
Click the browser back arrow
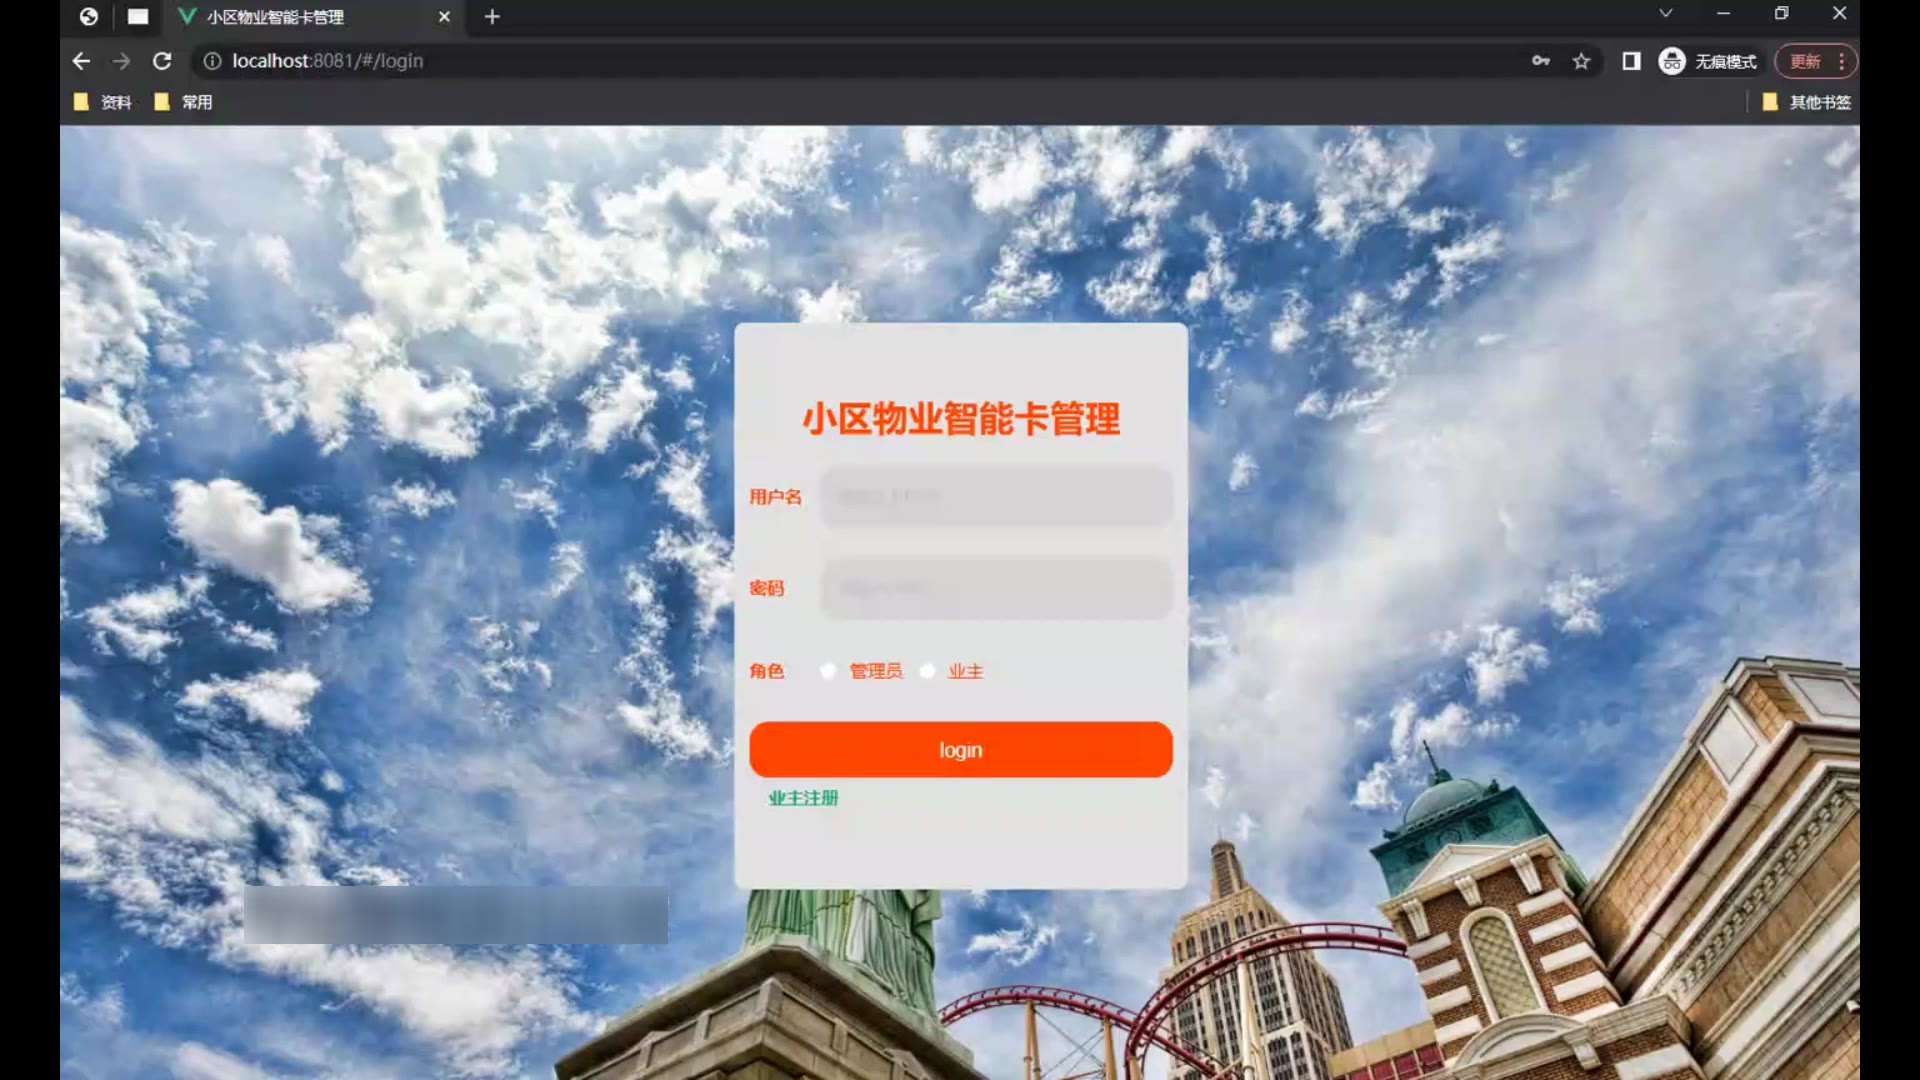pyautogui.click(x=81, y=61)
